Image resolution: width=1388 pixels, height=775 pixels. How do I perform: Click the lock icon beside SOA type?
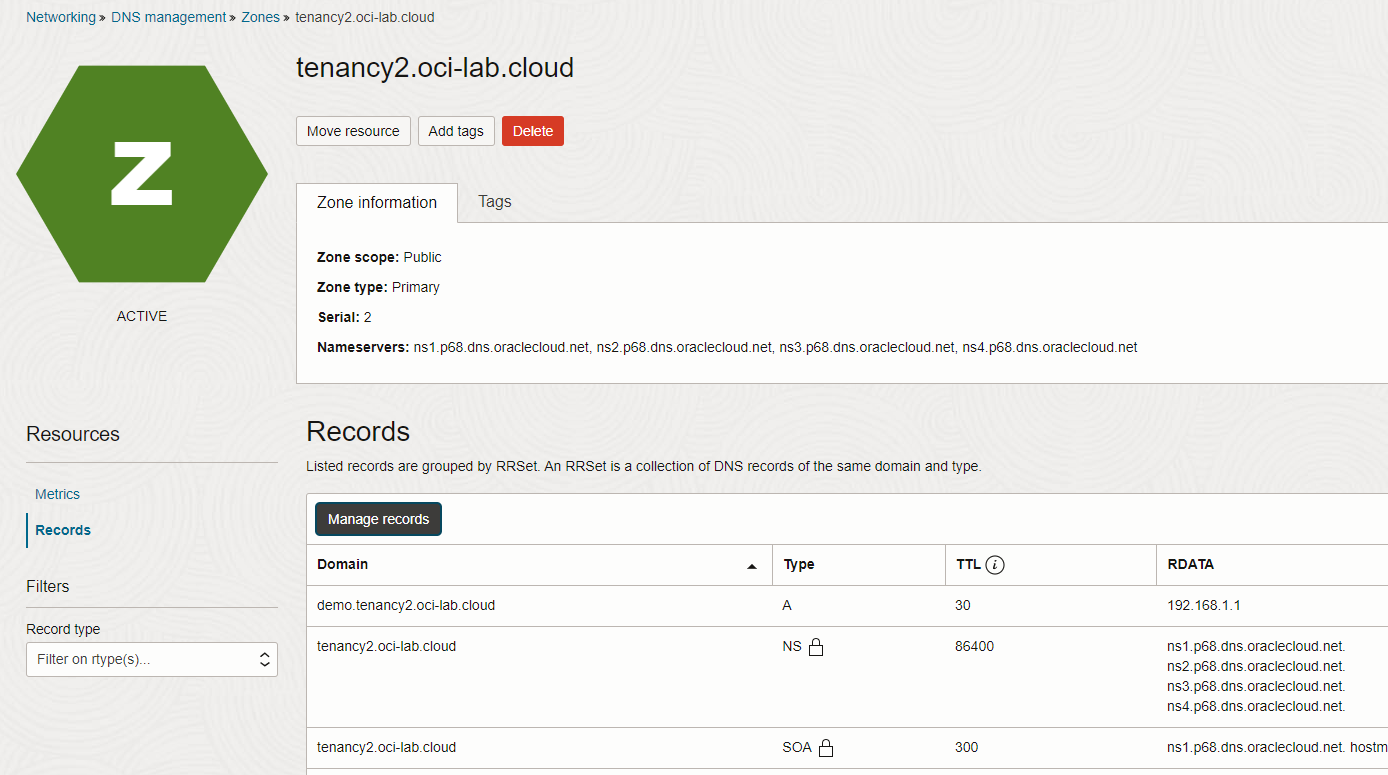(826, 748)
